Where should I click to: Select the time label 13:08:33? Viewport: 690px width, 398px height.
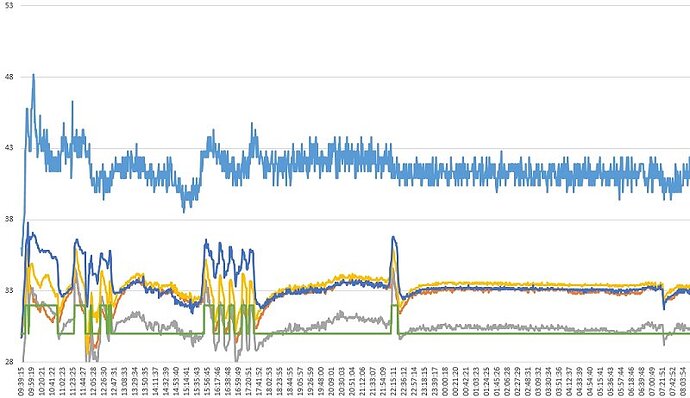coord(125,382)
